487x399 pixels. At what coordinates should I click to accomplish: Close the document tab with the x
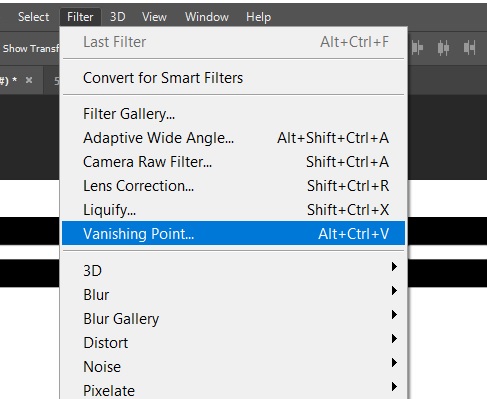tap(29, 80)
